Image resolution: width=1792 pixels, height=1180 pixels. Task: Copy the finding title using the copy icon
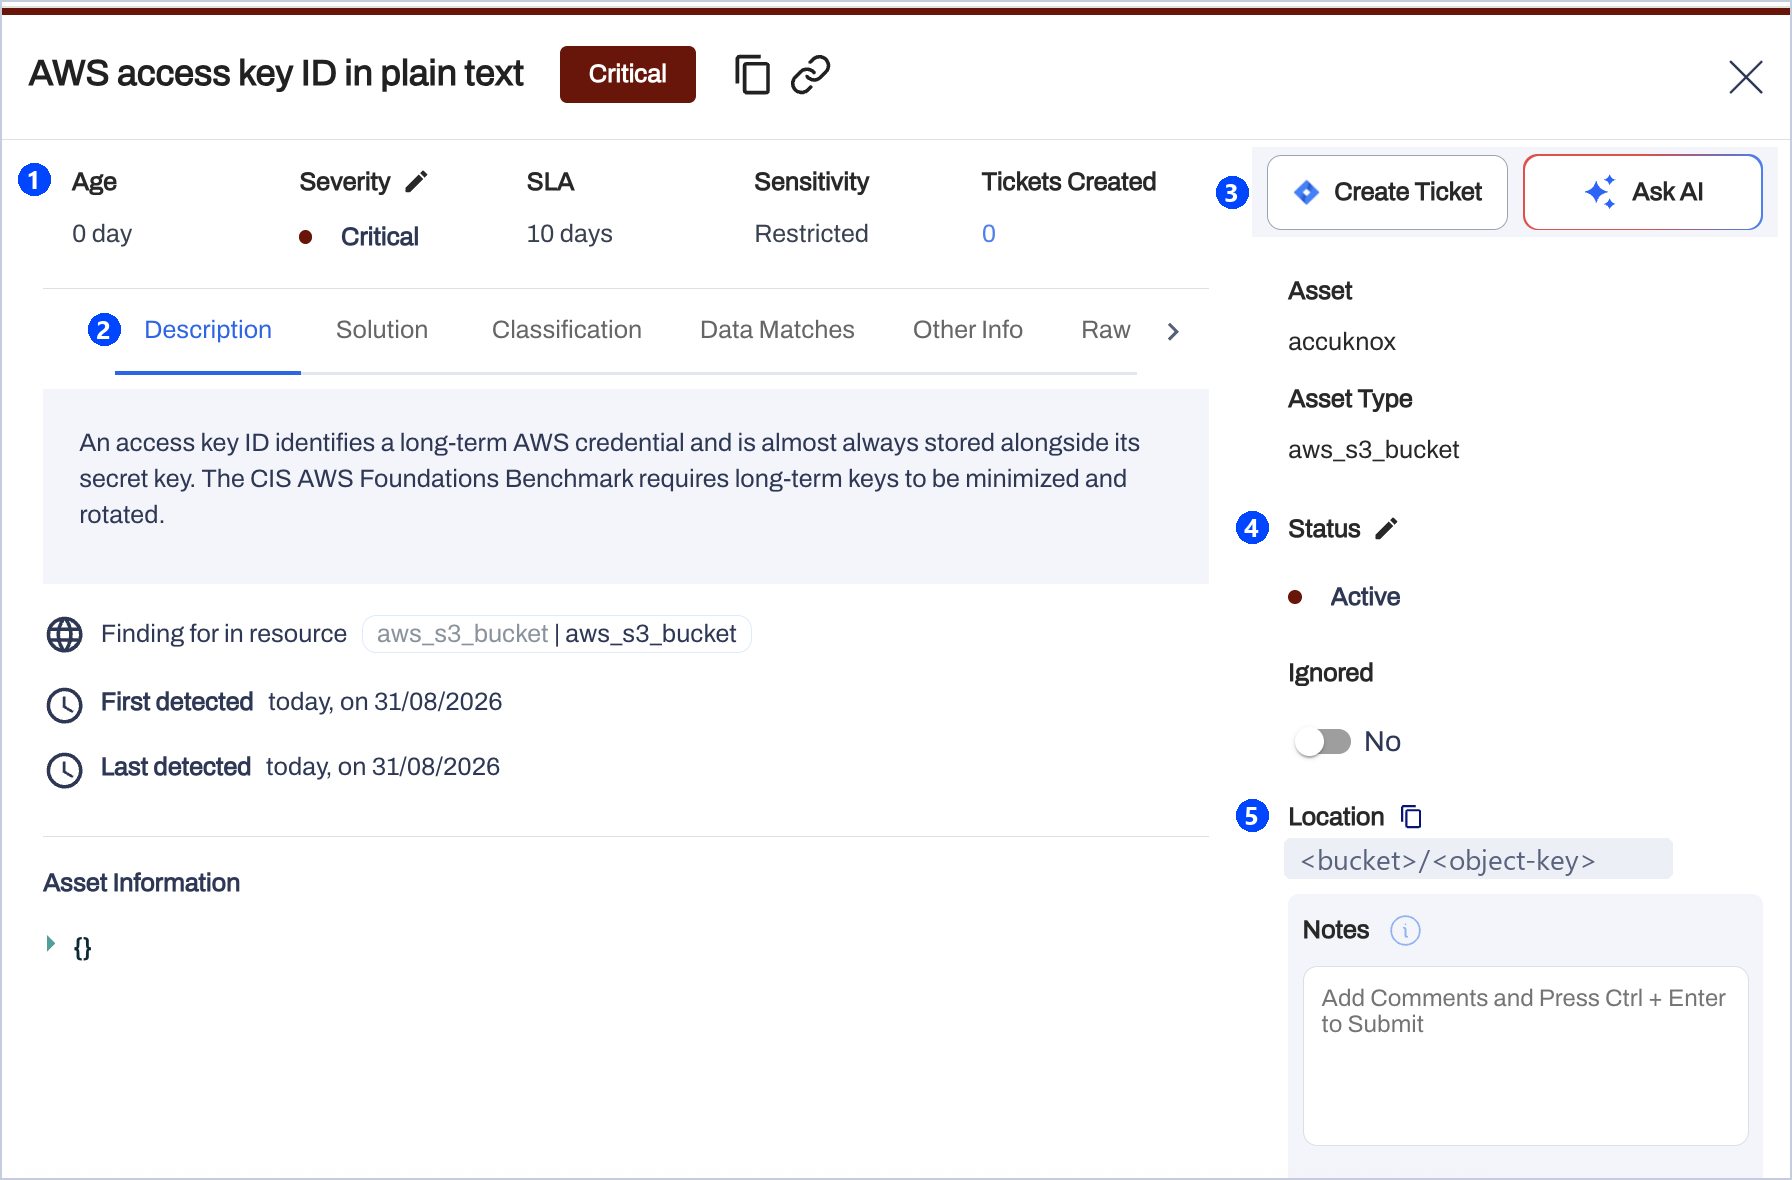coord(752,75)
